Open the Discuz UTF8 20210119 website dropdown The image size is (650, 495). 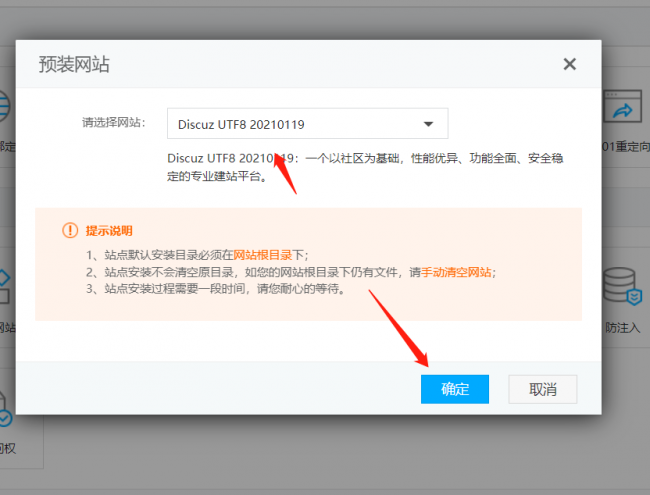(308, 124)
